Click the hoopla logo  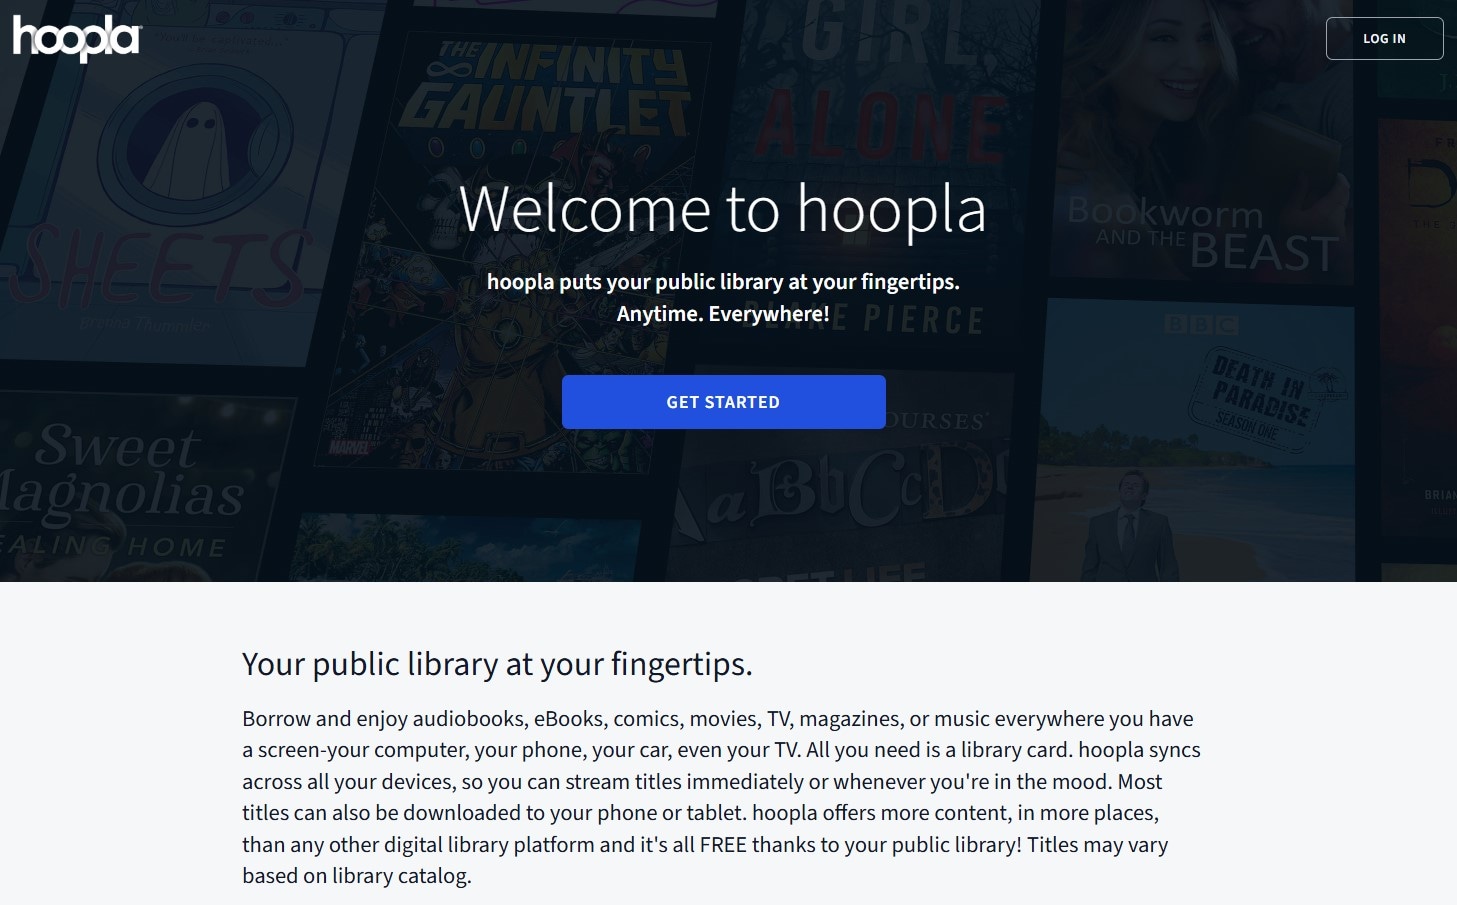point(77,38)
